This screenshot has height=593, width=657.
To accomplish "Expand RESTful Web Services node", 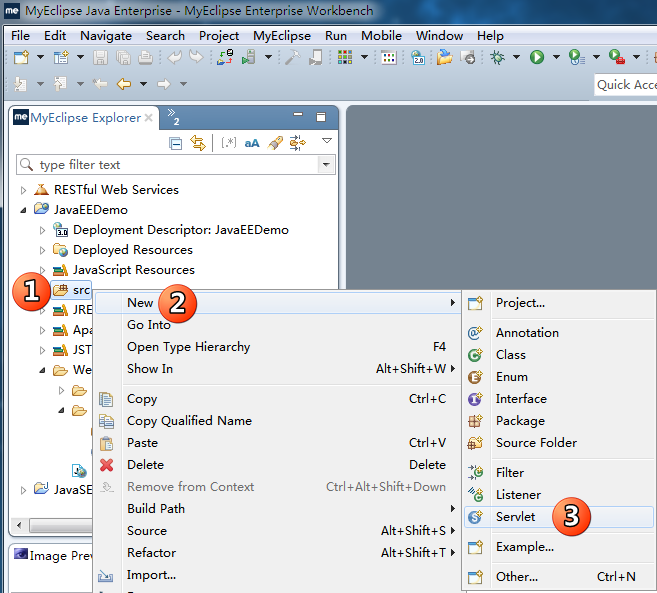I will 23,190.
